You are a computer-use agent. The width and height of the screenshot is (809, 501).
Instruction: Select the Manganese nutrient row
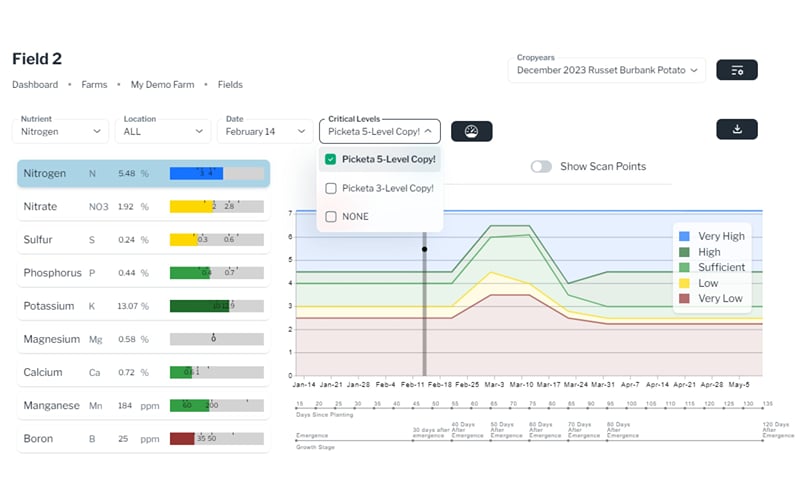tap(143, 406)
